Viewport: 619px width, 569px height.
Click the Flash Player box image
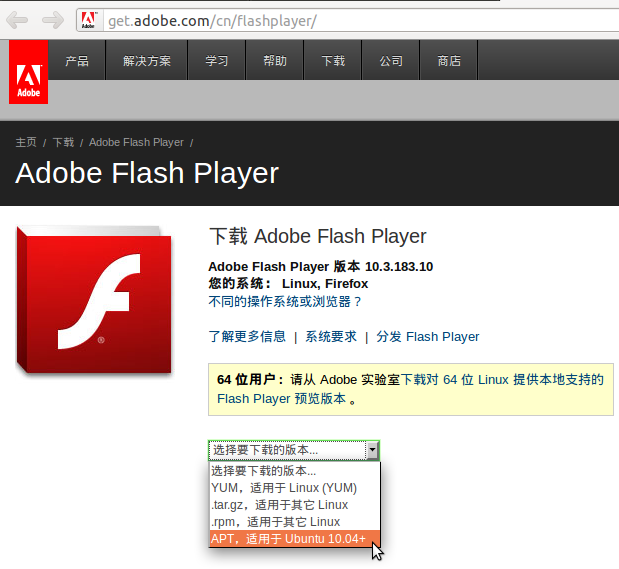(x=94, y=300)
